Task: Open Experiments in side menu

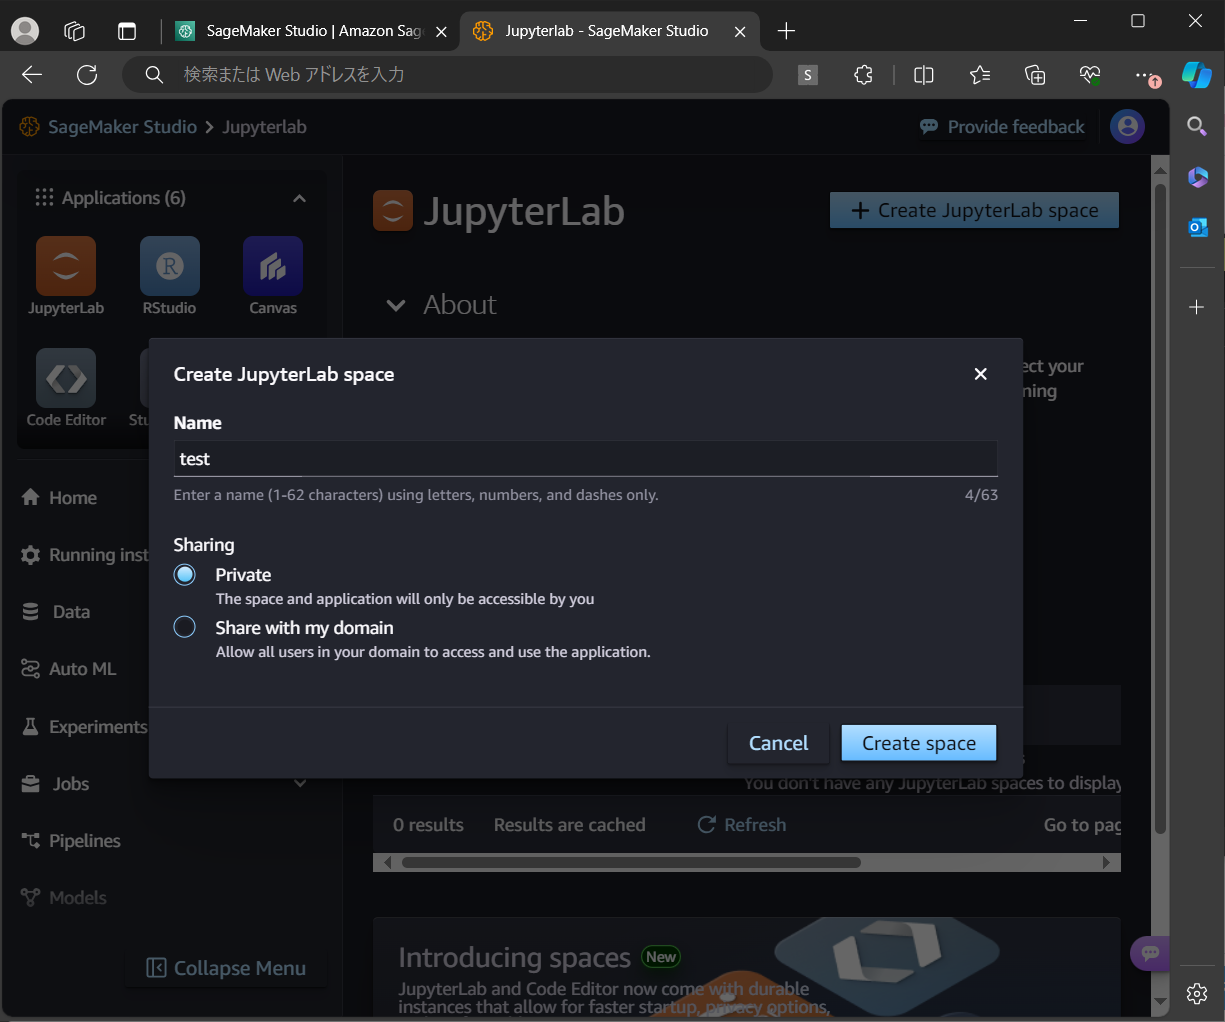Action: [84, 727]
